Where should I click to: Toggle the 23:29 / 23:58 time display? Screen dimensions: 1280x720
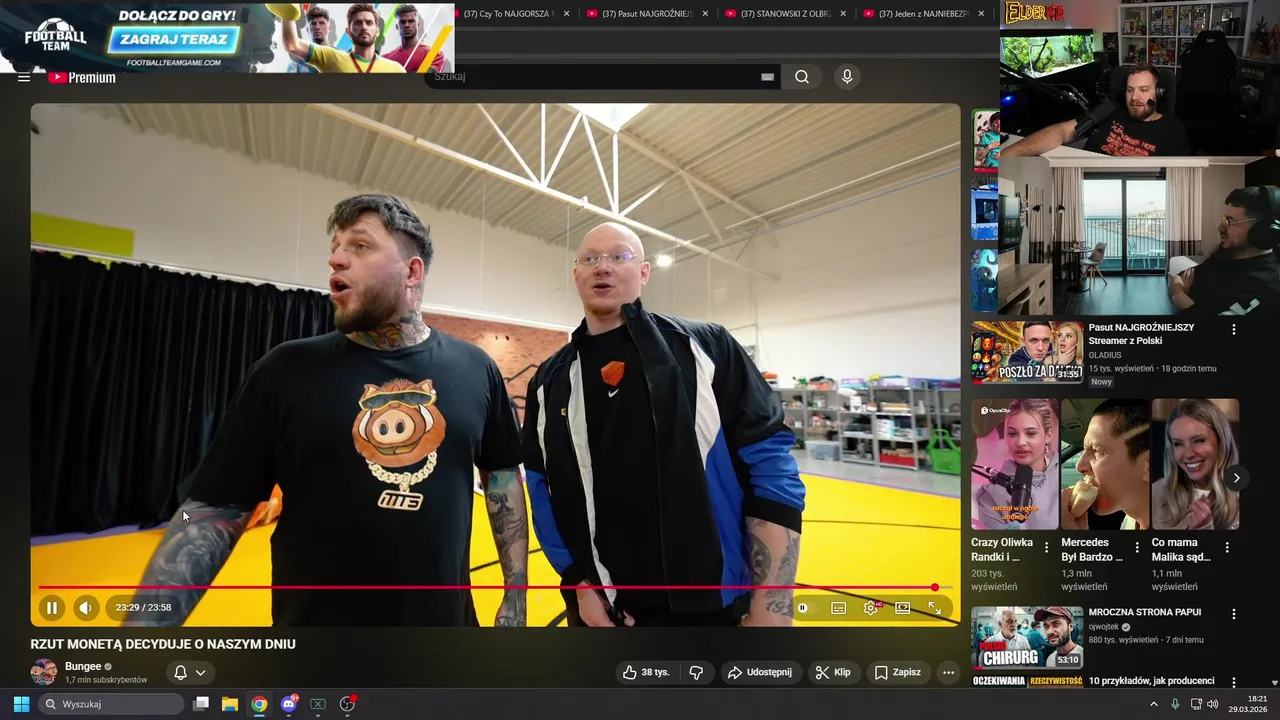(143, 607)
